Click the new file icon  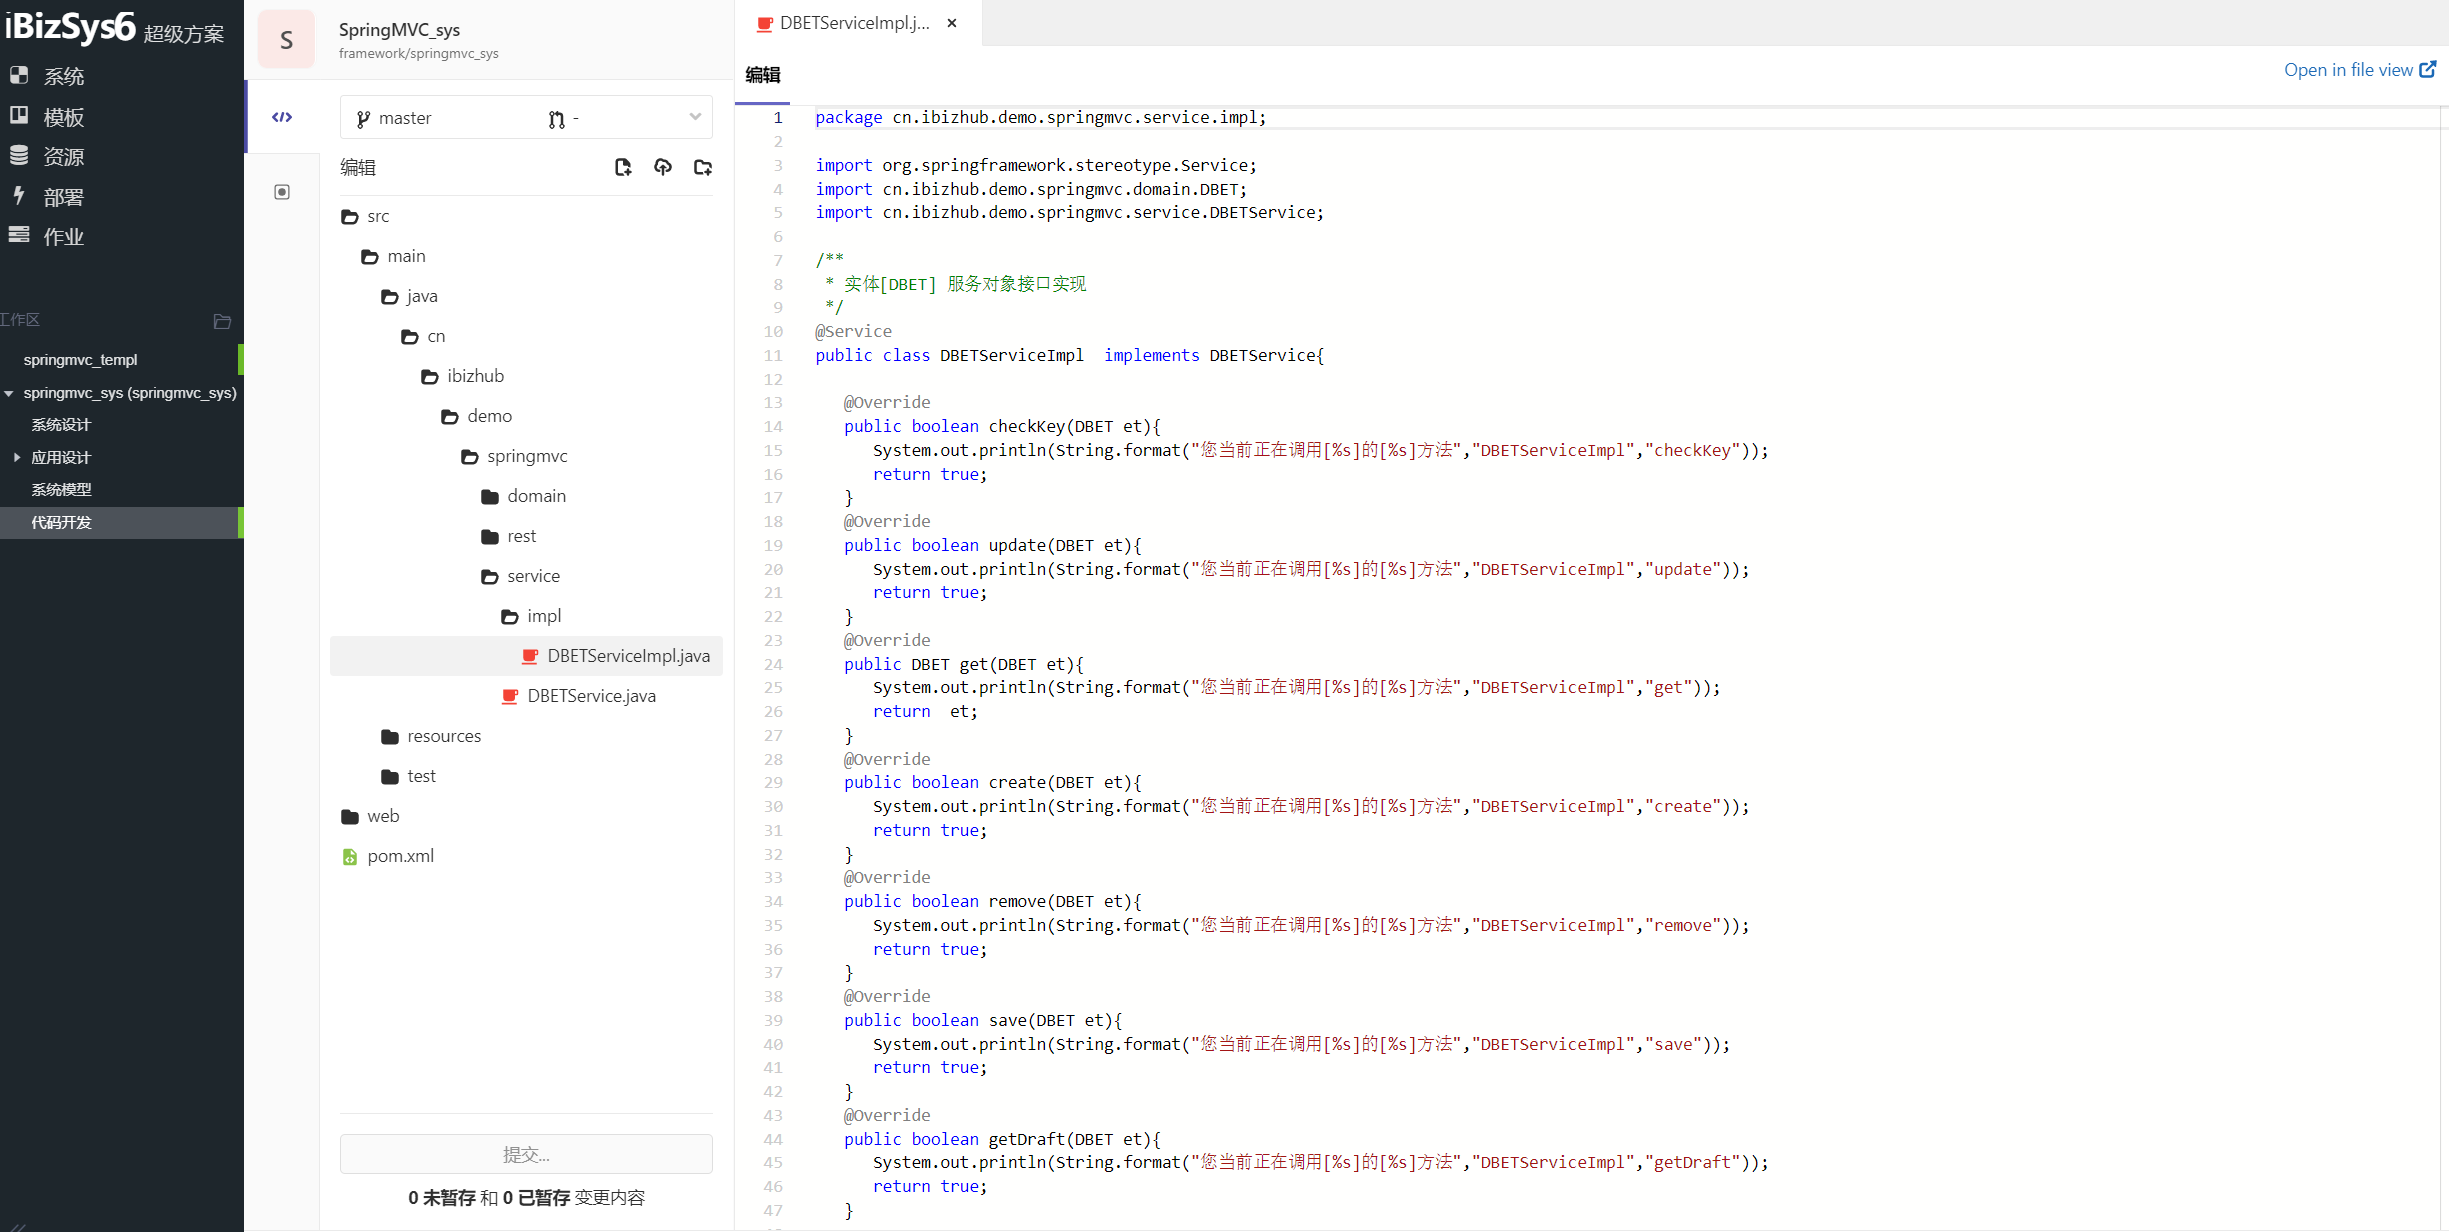coord(623,167)
